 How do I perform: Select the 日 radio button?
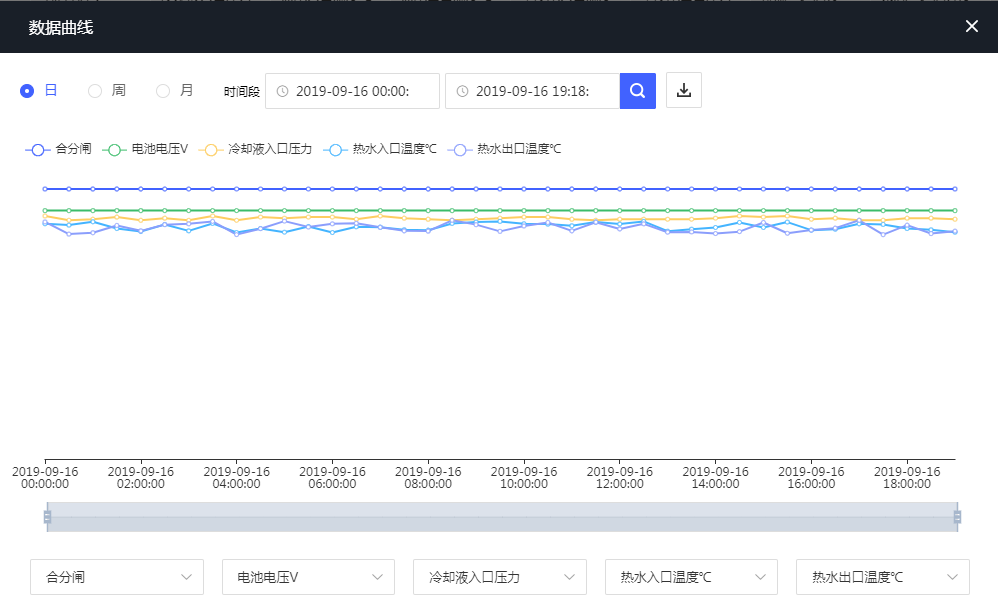[27, 91]
